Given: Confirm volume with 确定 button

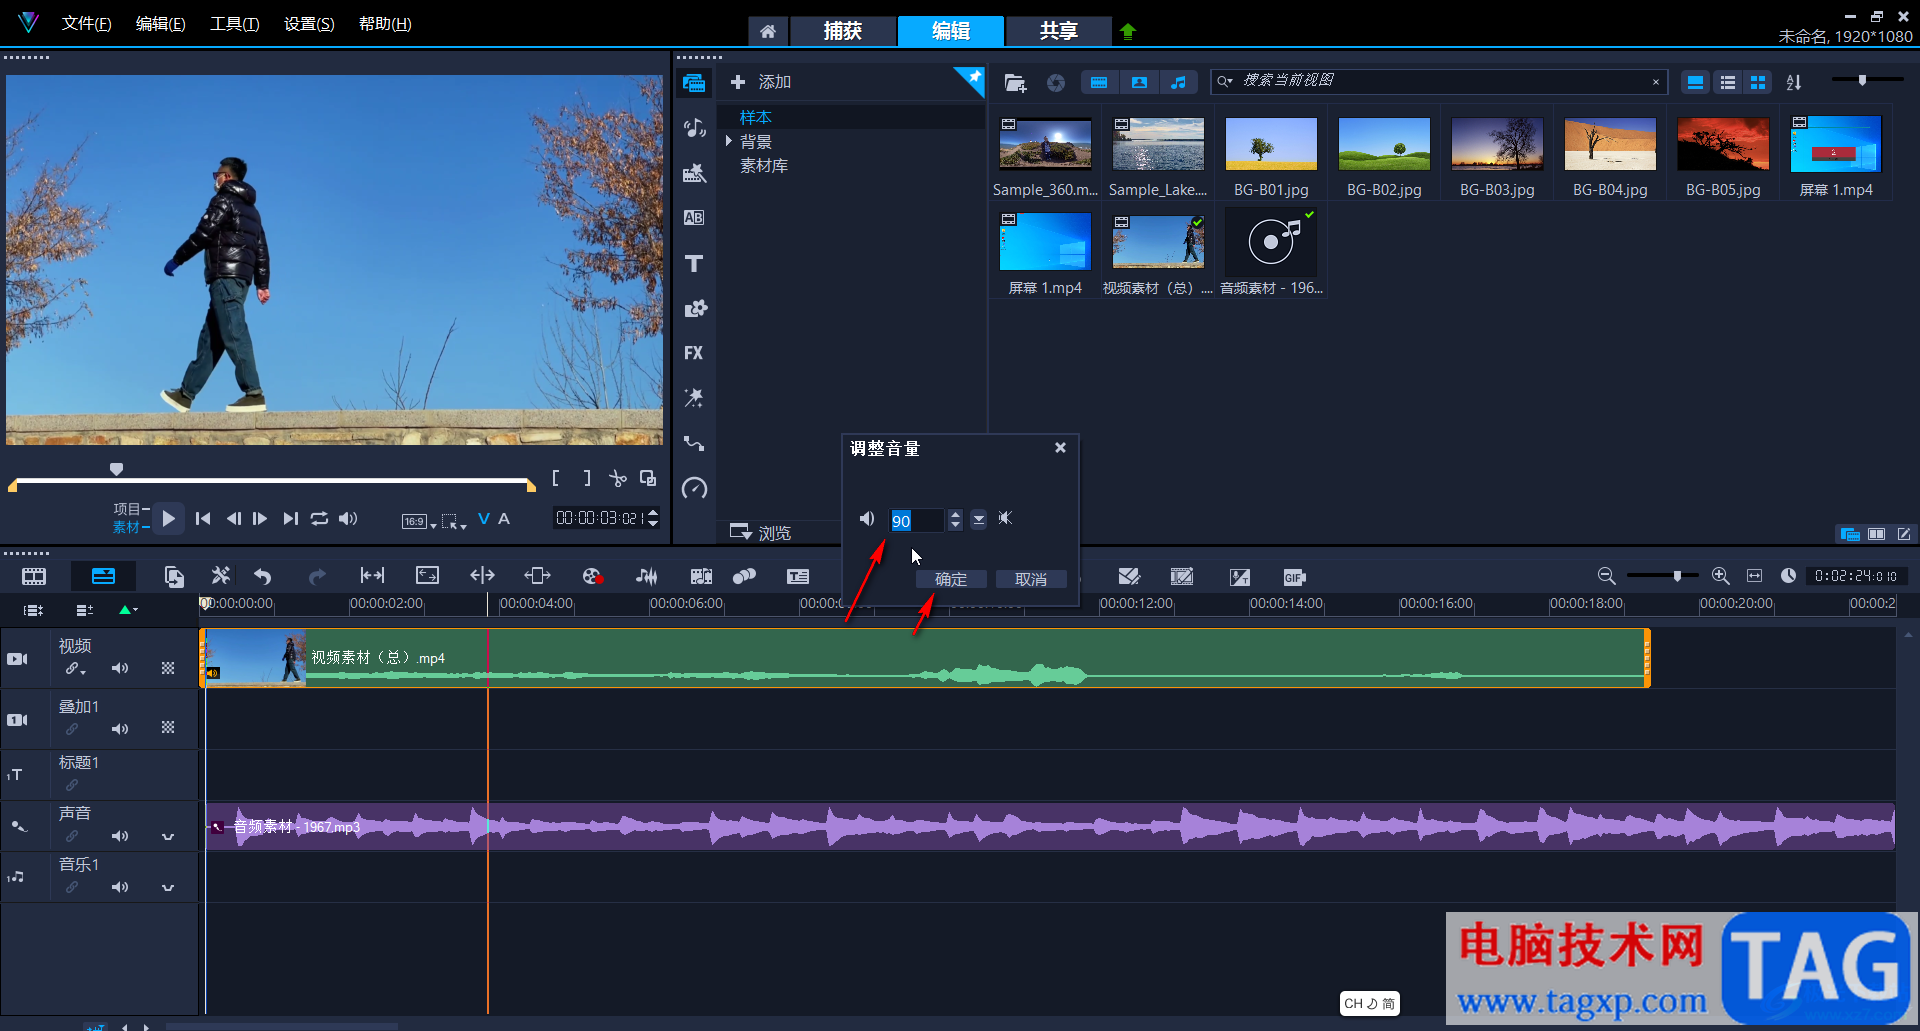Looking at the screenshot, I should (x=951, y=579).
